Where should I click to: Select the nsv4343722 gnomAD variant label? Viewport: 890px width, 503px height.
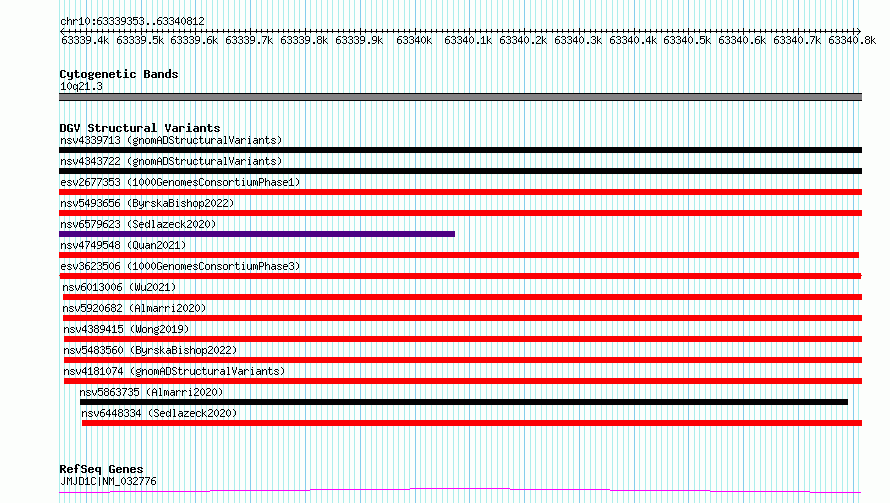(x=171, y=161)
